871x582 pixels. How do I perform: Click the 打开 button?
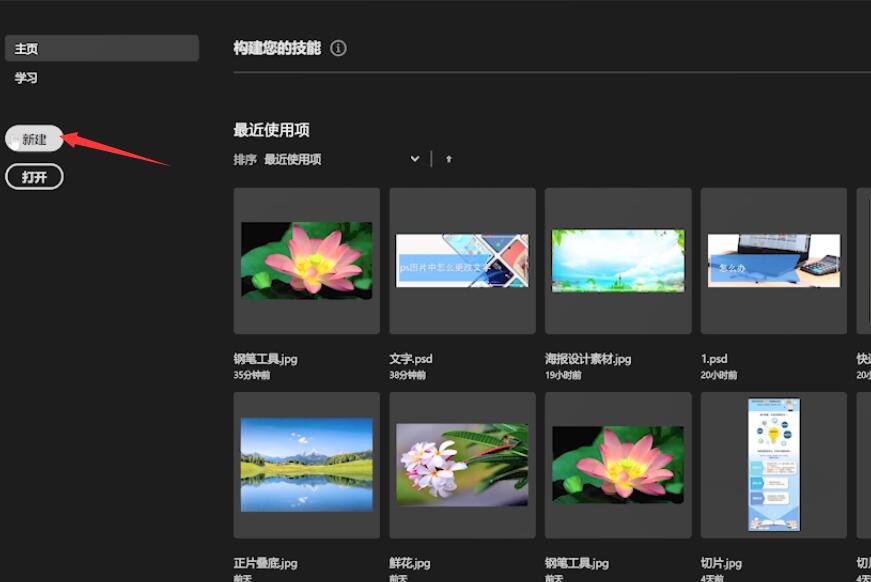click(x=34, y=177)
